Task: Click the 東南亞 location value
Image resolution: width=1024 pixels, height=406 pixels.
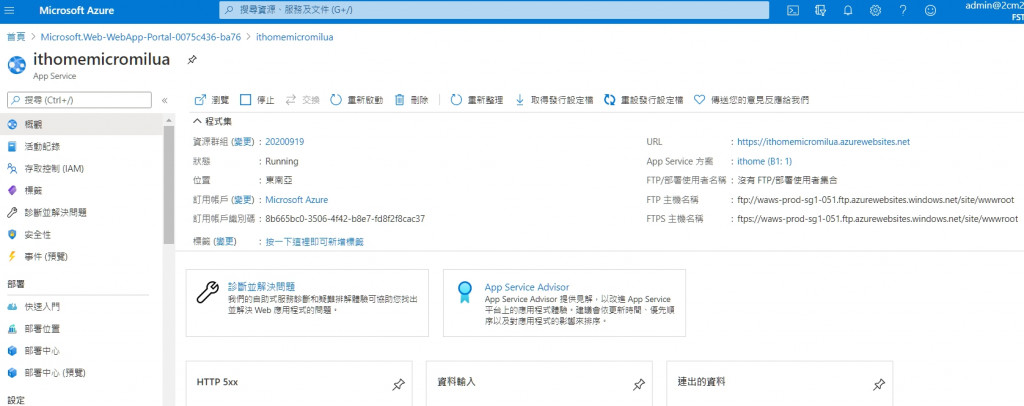Action: (278, 180)
